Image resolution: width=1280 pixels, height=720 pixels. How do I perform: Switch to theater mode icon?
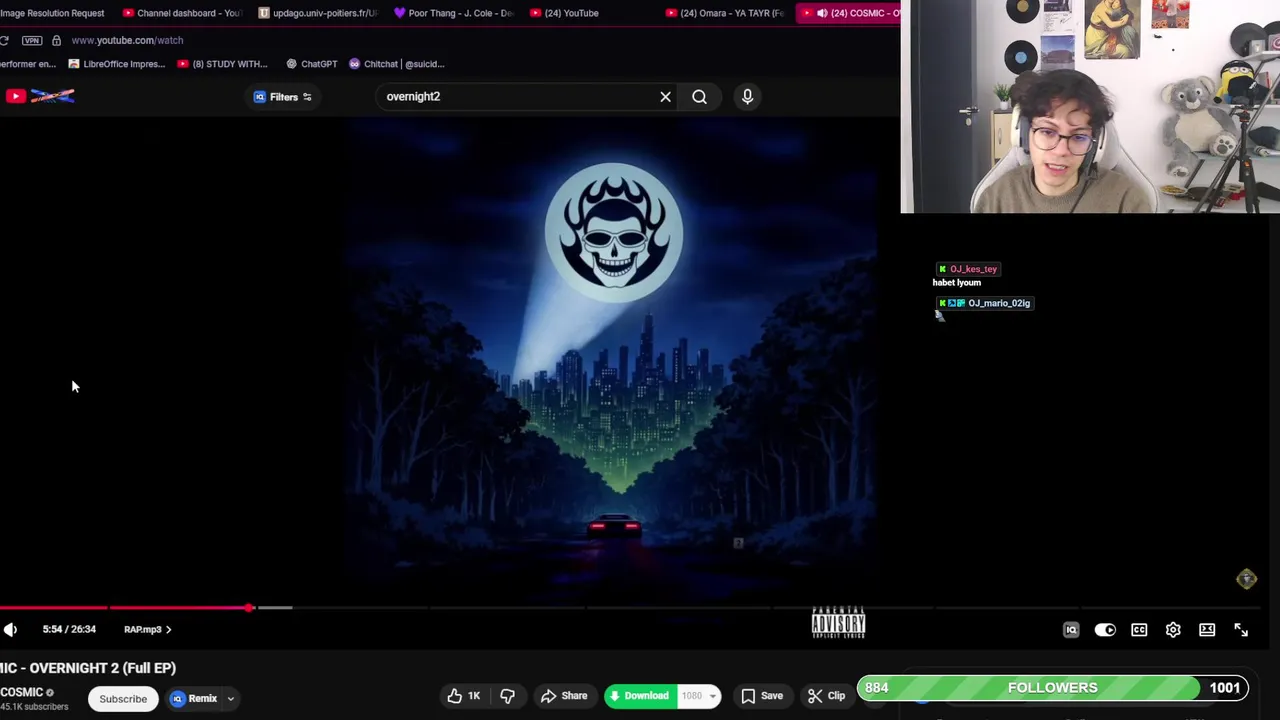pyautogui.click(x=1207, y=630)
